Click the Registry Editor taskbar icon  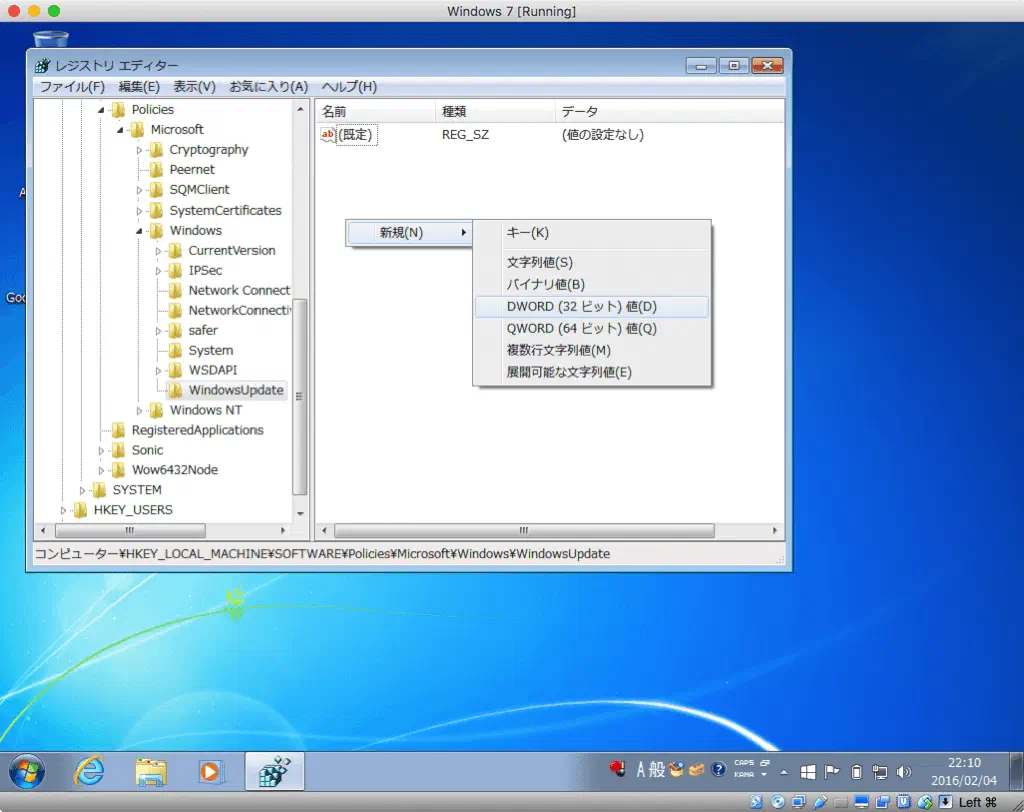(274, 771)
